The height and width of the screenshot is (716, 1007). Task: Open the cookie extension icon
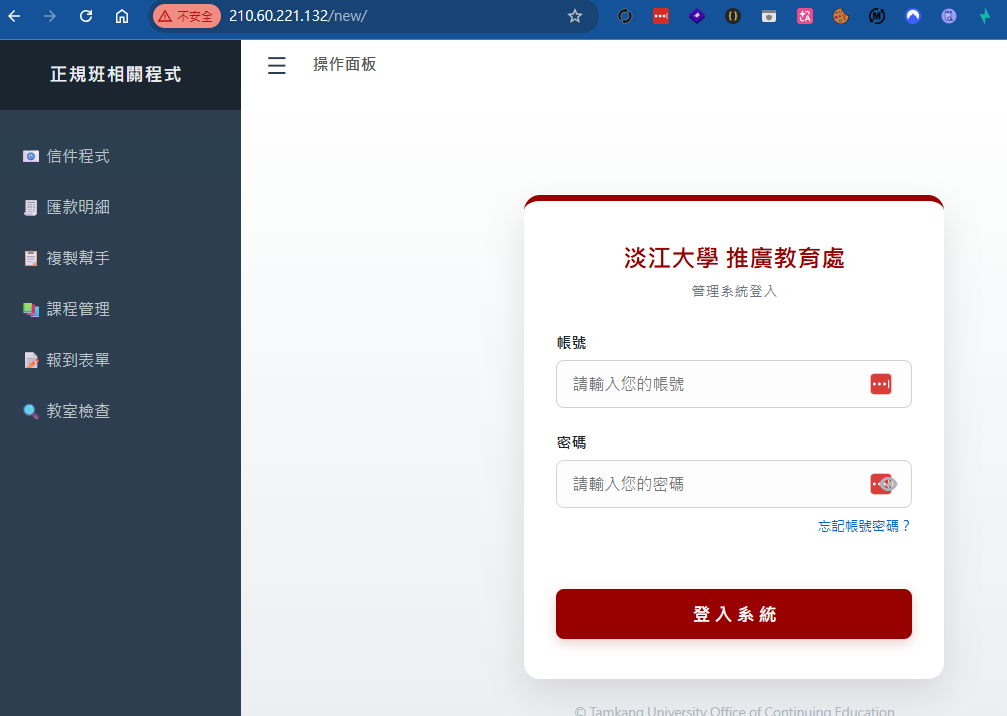coord(841,16)
